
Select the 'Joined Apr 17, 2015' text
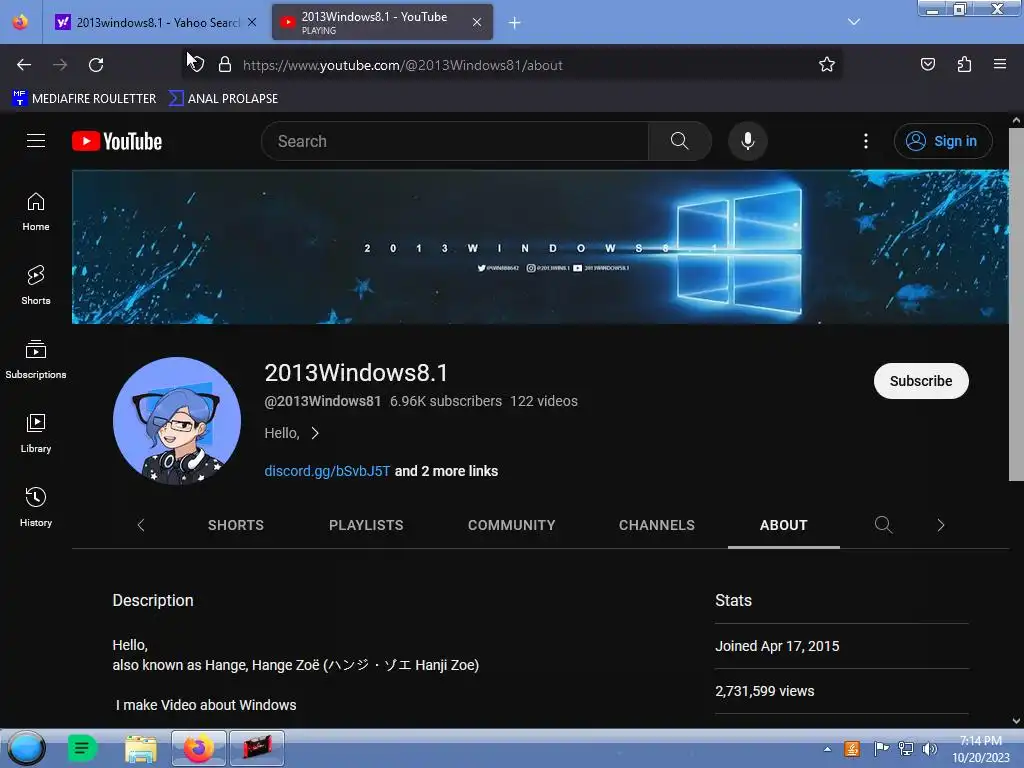click(777, 646)
